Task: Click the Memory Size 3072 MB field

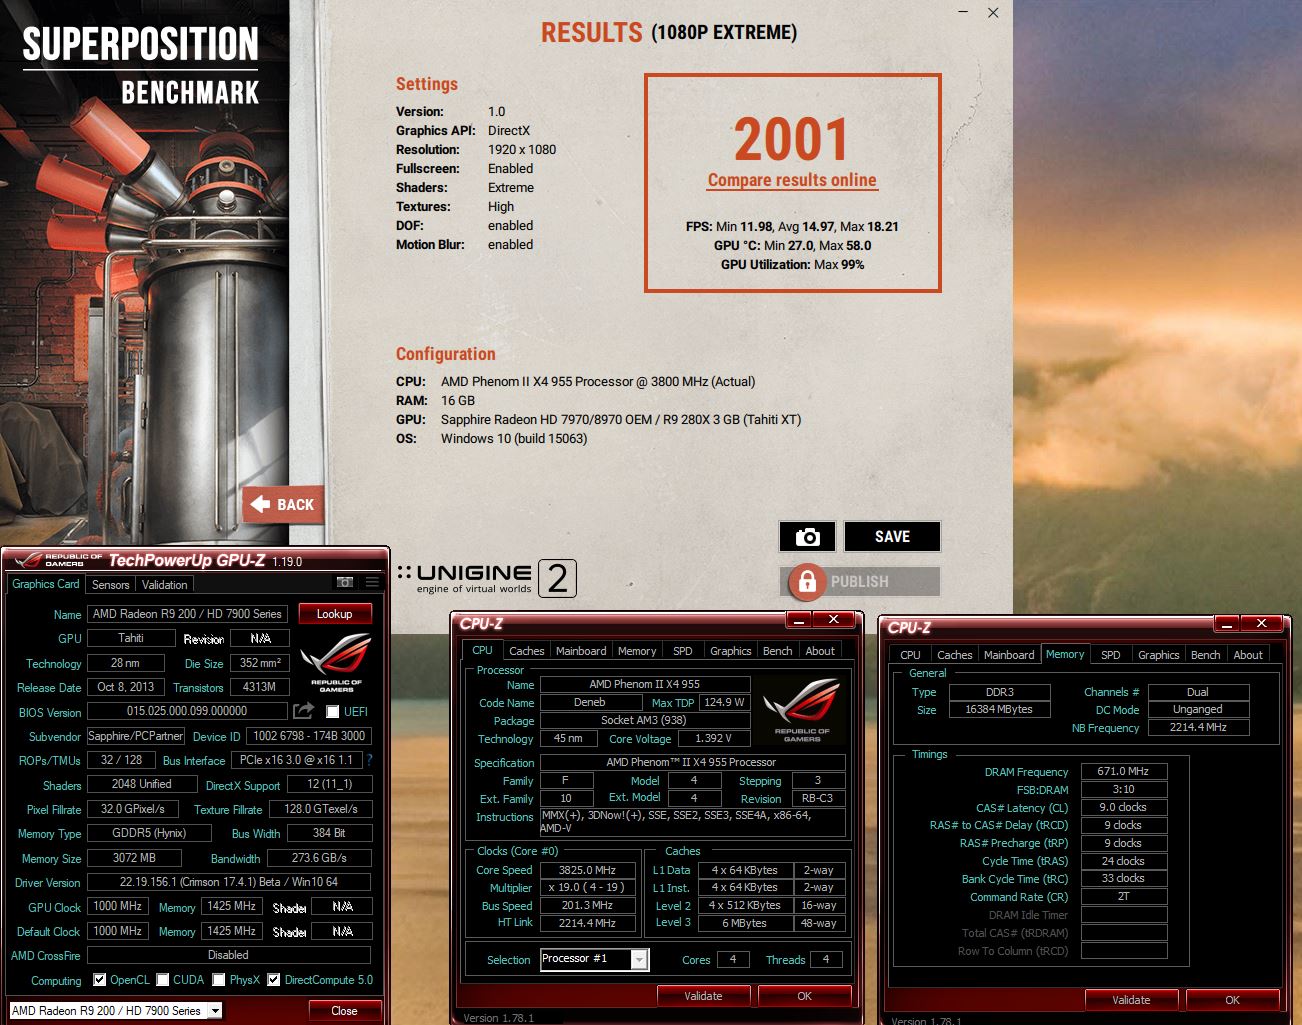Action: [x=134, y=858]
